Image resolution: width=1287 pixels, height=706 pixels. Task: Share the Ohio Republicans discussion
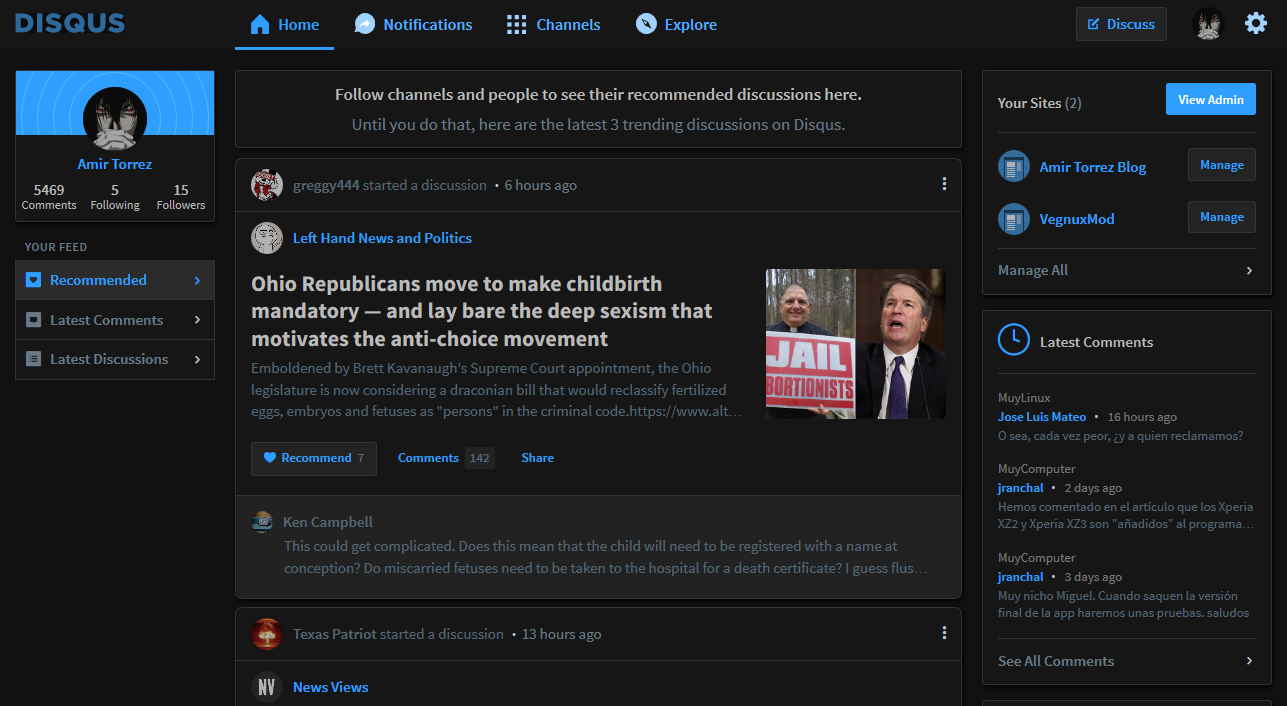(537, 458)
